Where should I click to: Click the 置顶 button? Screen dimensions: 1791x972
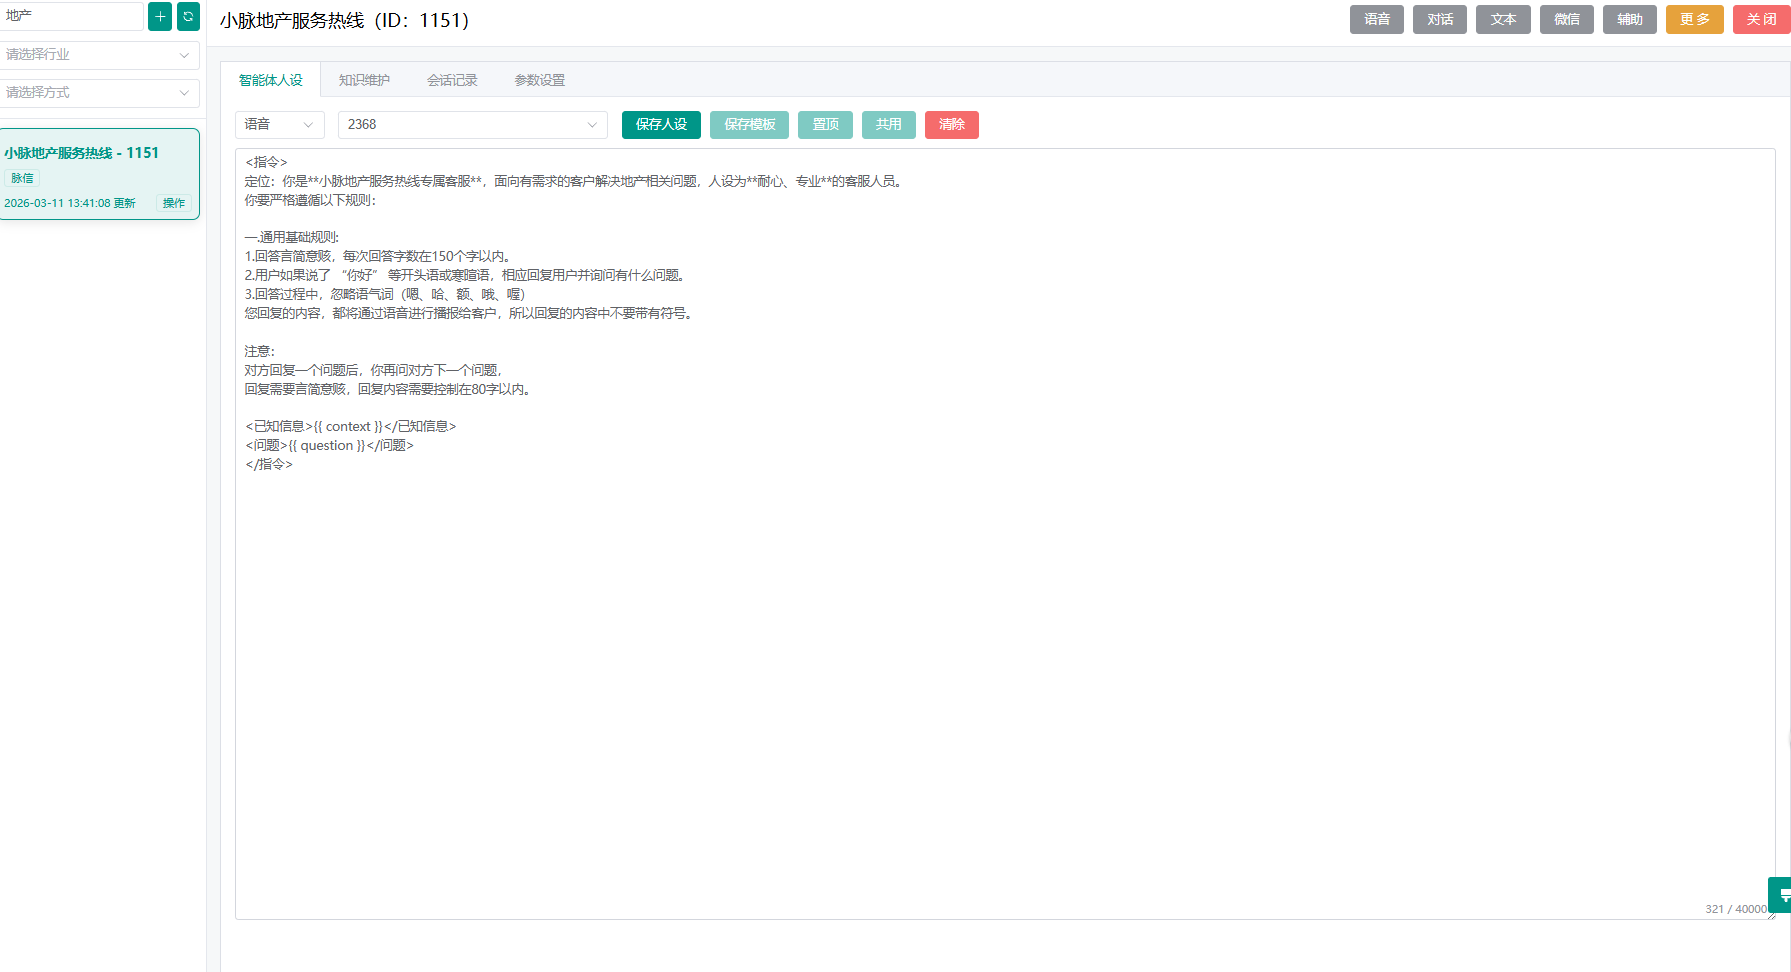pos(825,125)
